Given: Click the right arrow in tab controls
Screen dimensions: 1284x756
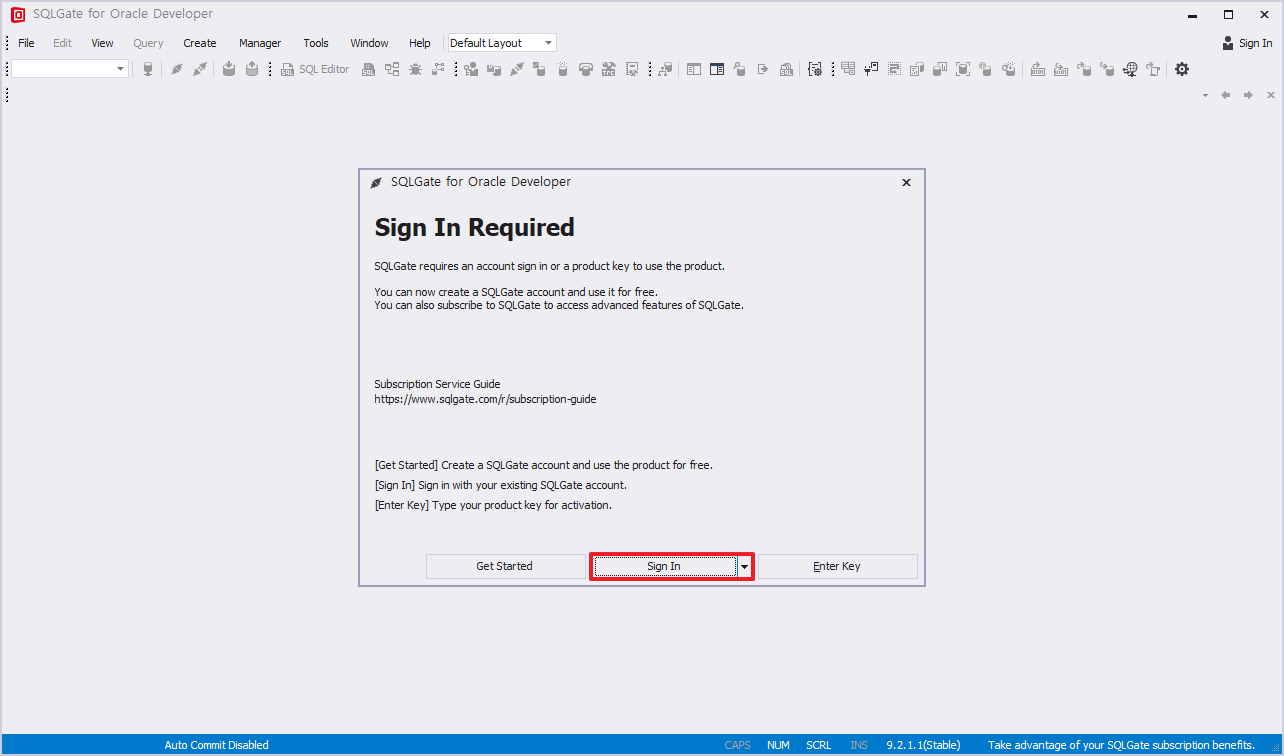Looking at the screenshot, I should pyautogui.click(x=1248, y=95).
